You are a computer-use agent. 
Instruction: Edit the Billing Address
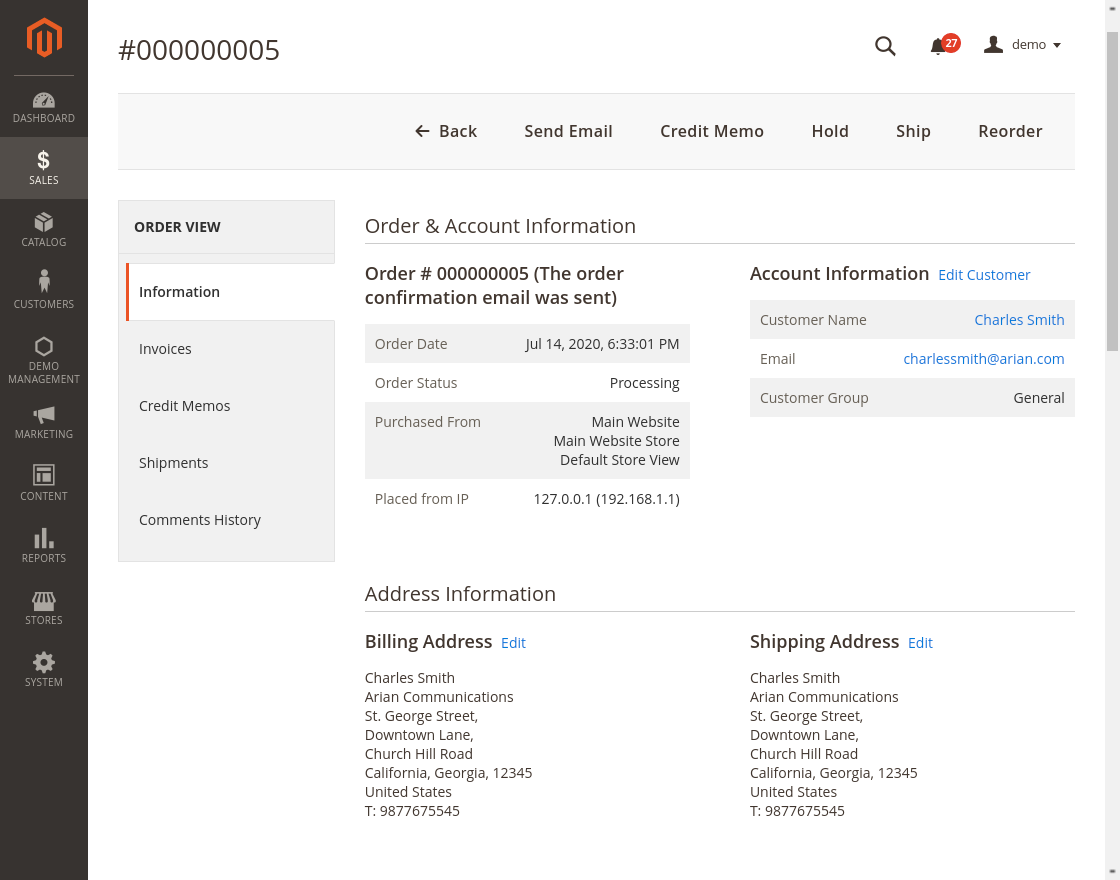[x=513, y=643]
